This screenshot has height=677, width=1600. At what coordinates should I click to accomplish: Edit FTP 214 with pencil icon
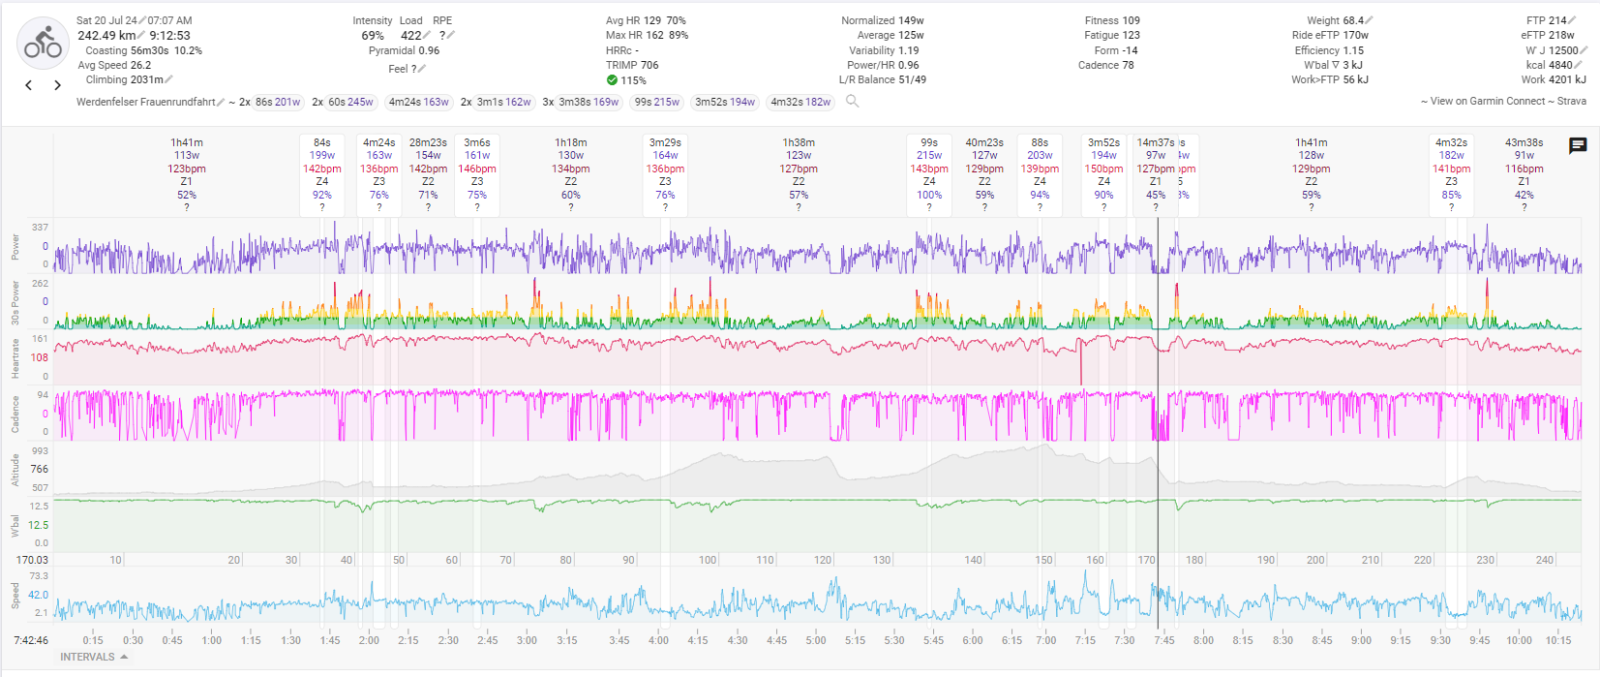click(1572, 21)
